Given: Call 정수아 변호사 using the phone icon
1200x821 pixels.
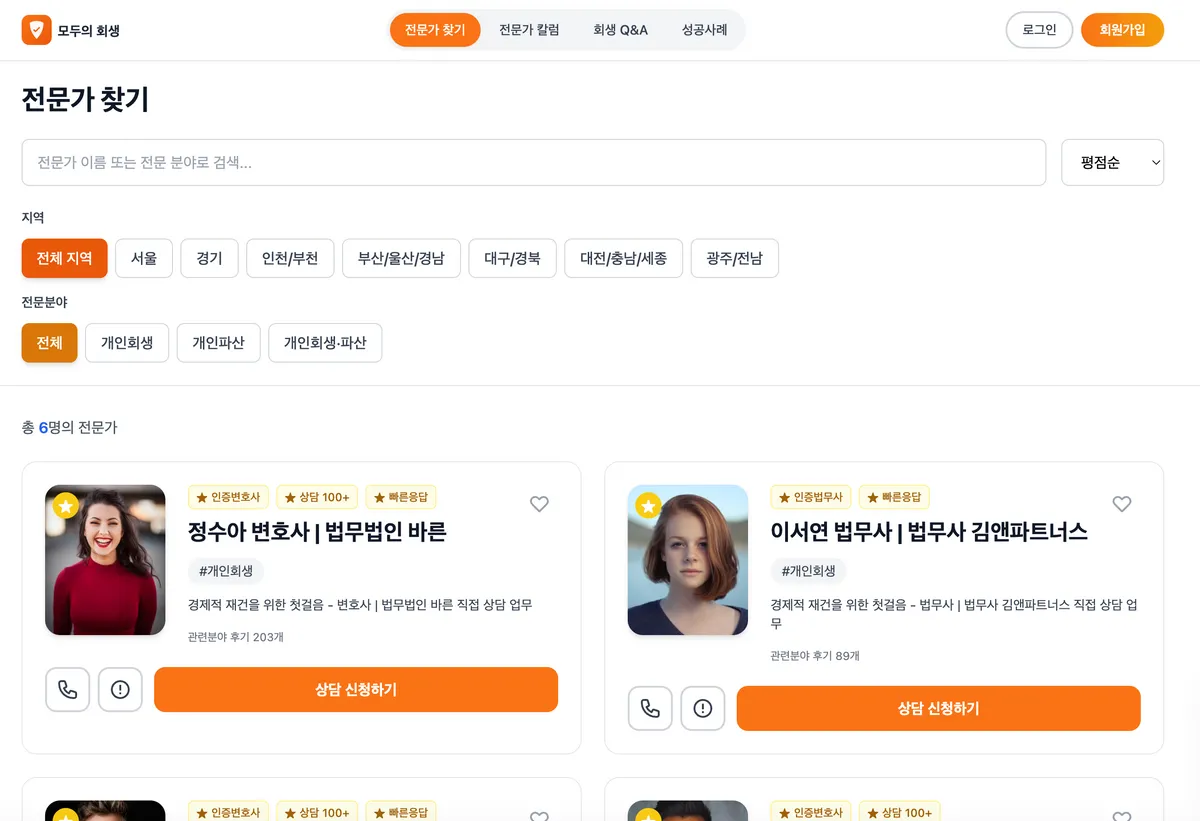Looking at the screenshot, I should [68, 689].
